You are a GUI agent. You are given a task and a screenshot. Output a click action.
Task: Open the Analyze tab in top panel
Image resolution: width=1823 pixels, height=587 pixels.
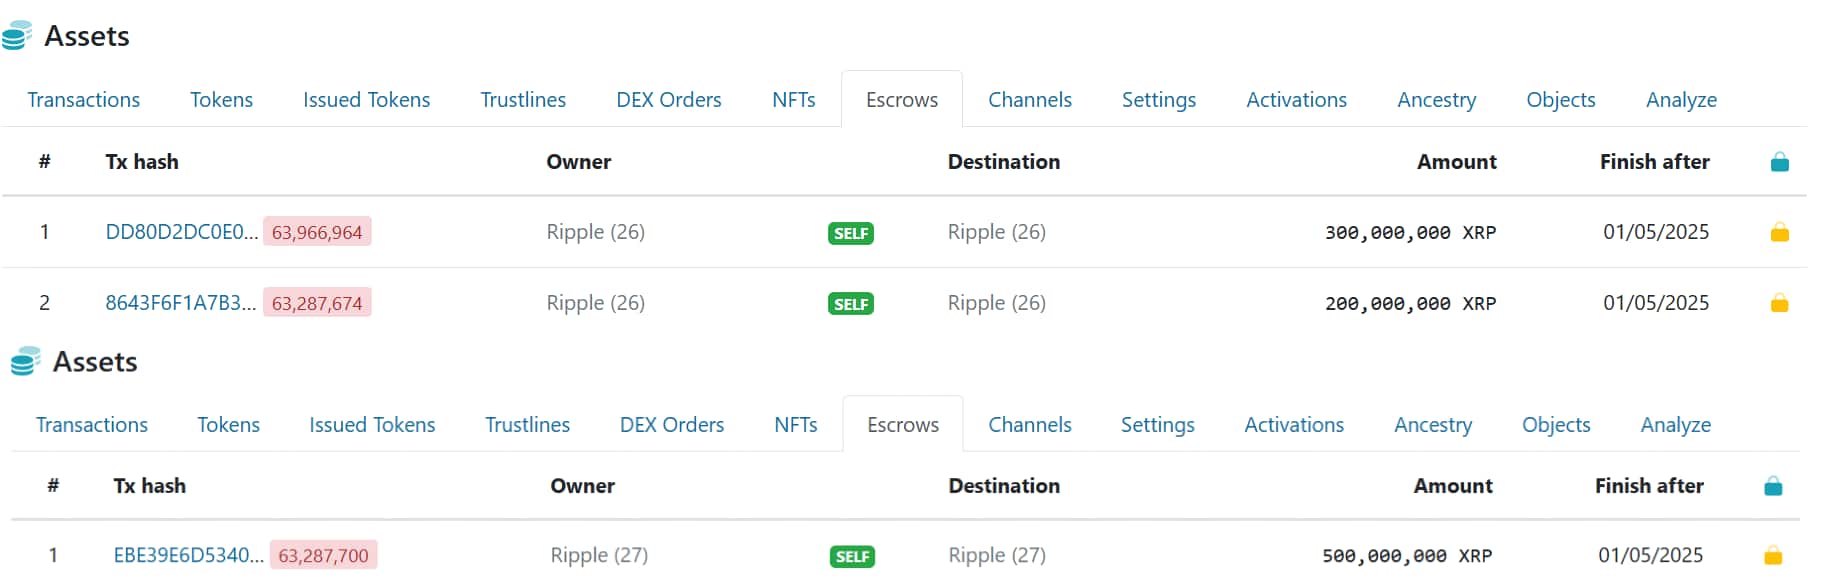coord(1681,100)
